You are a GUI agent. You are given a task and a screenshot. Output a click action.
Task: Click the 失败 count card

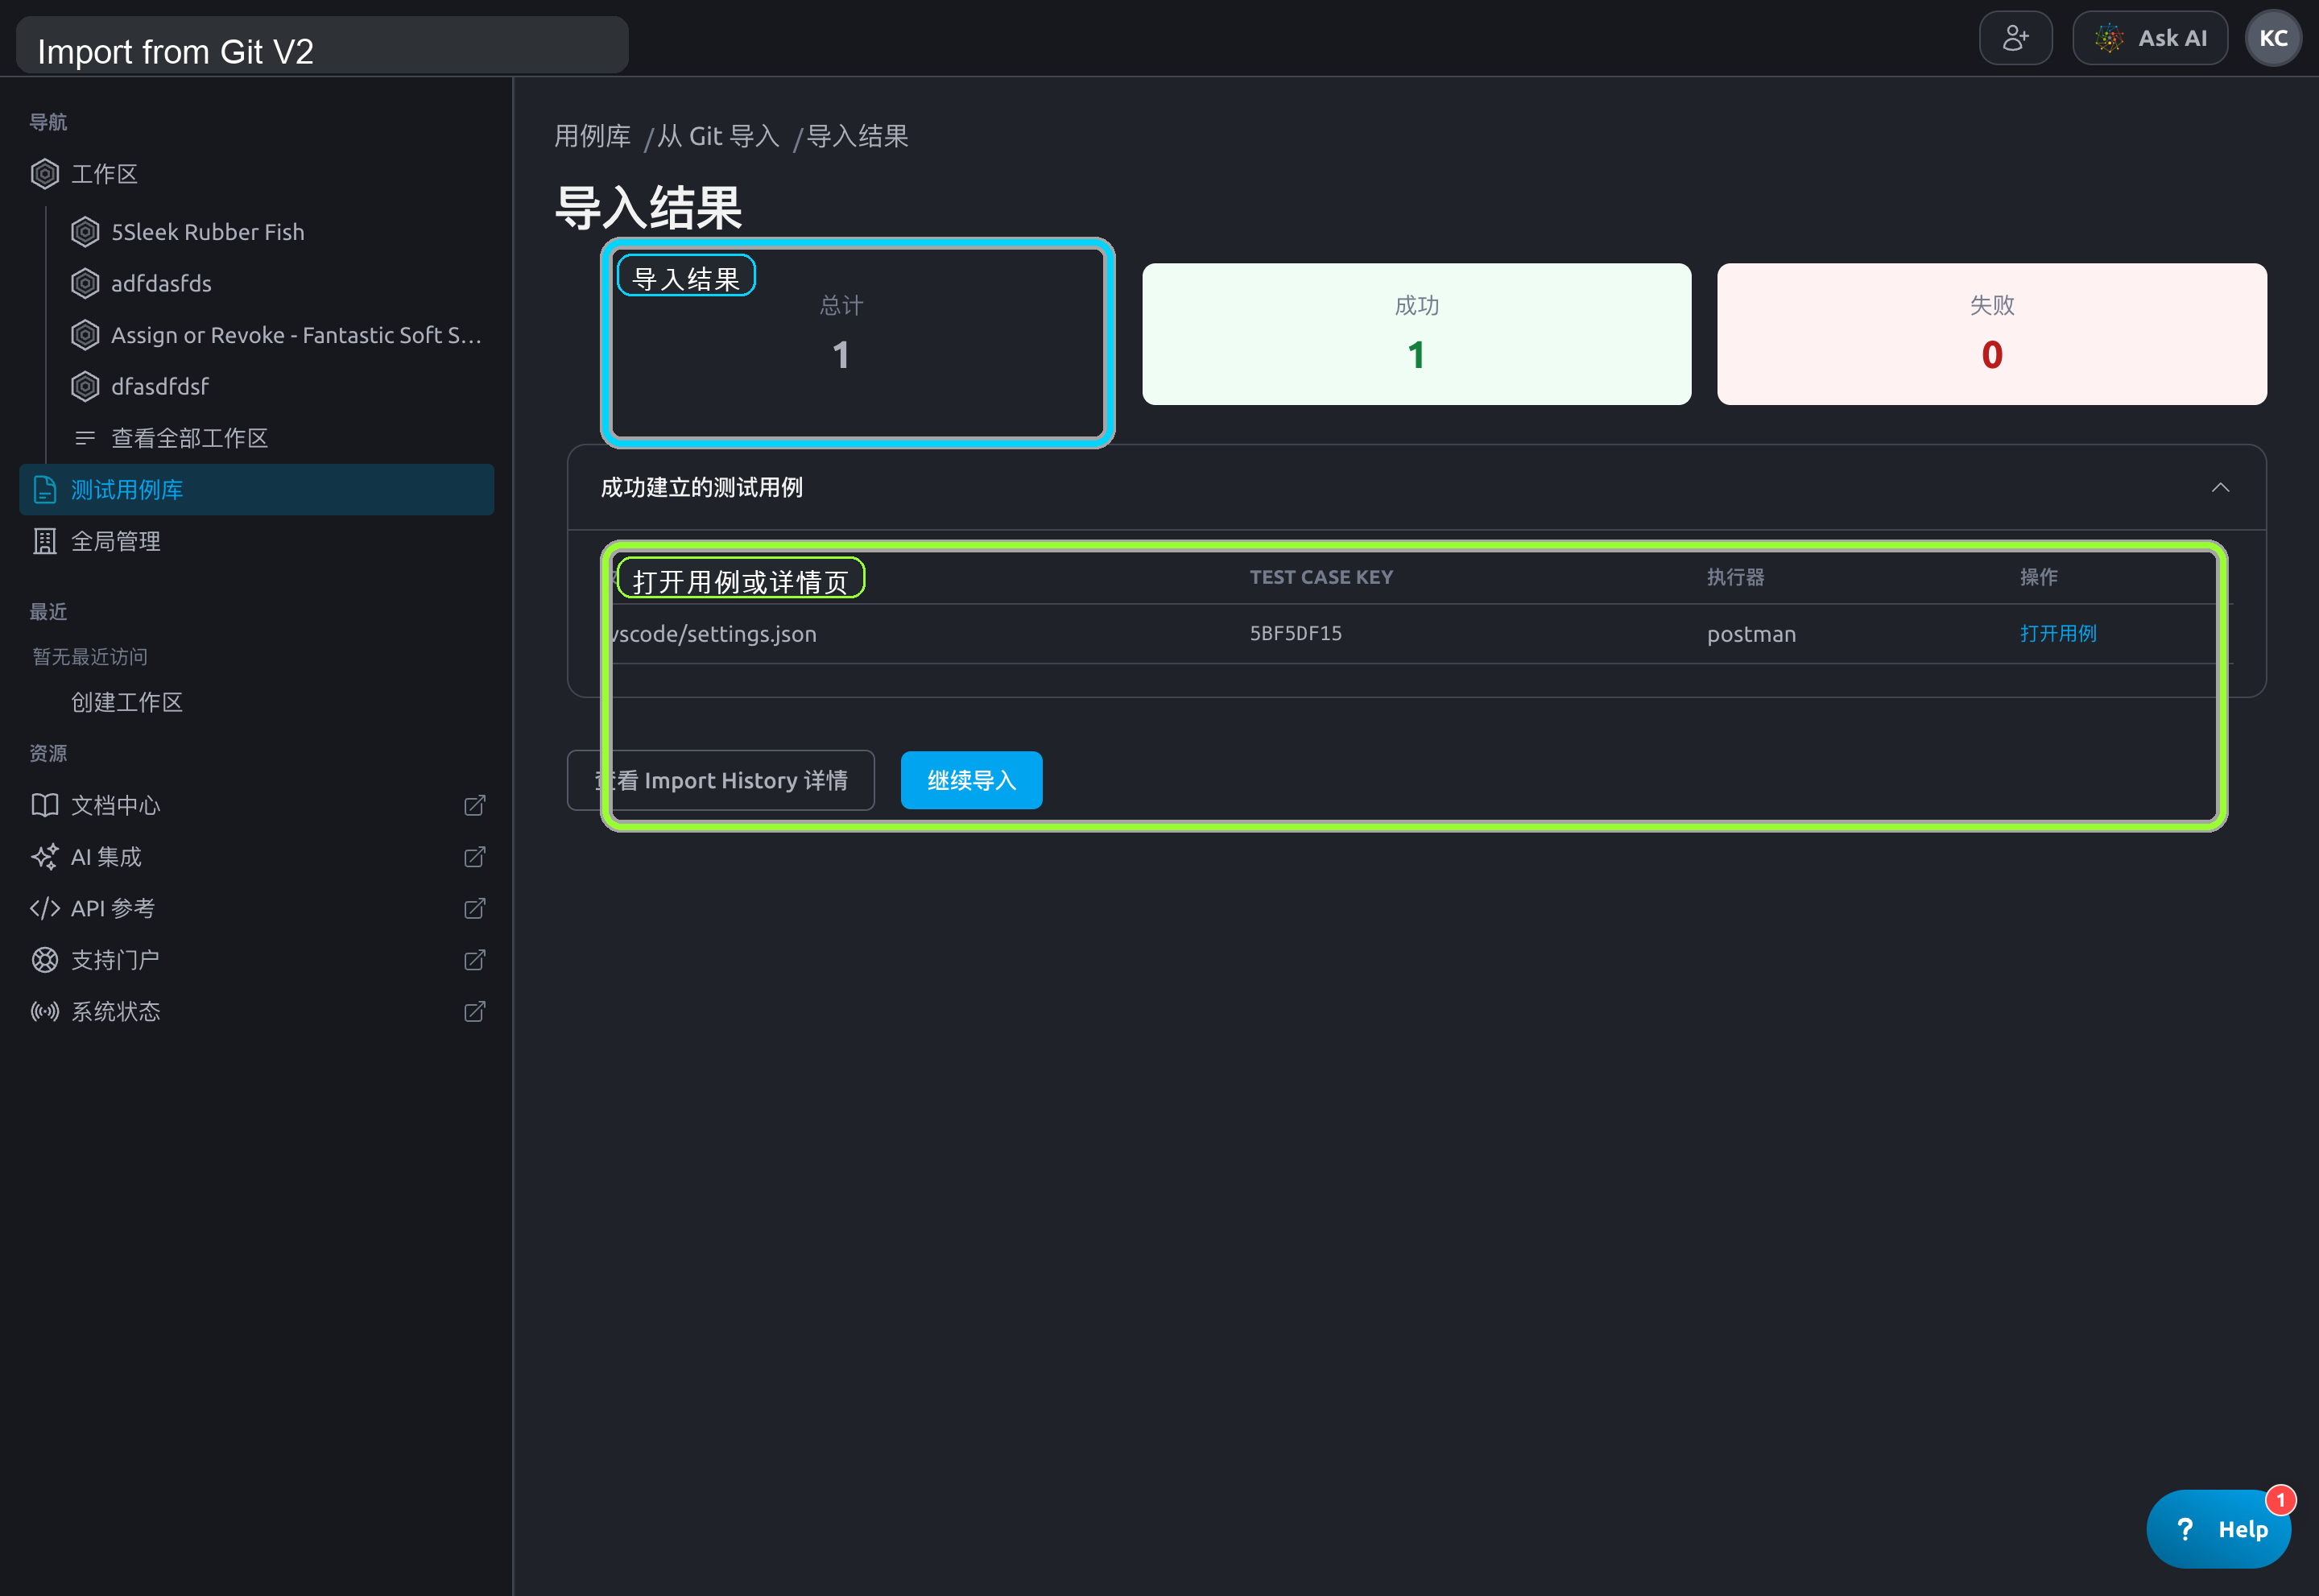pos(1991,334)
